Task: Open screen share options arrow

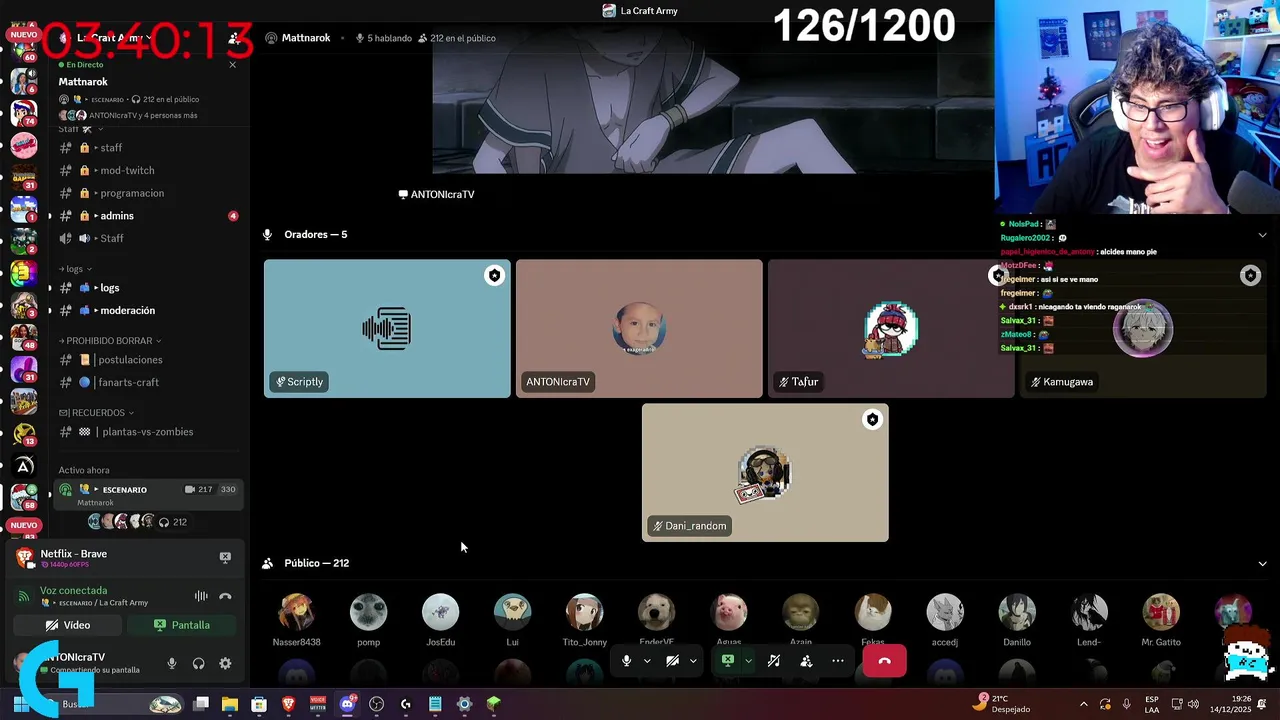Action: click(x=748, y=661)
